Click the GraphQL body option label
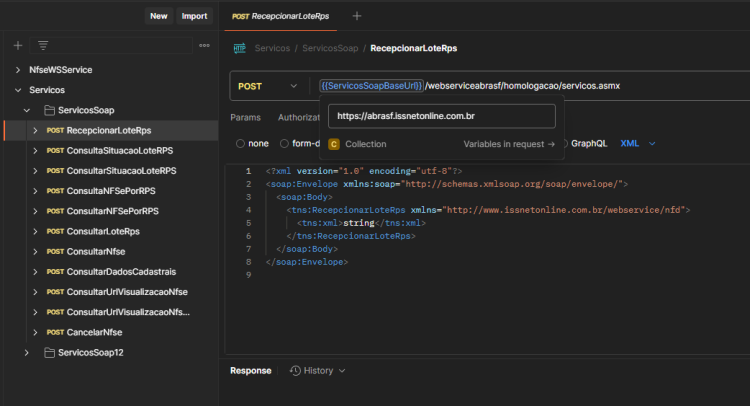This screenshot has width=750, height=406. pos(589,143)
